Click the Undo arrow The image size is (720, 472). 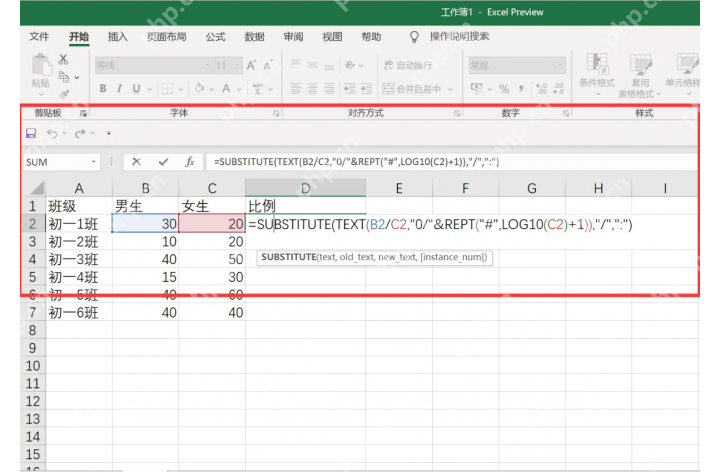[x=52, y=133]
